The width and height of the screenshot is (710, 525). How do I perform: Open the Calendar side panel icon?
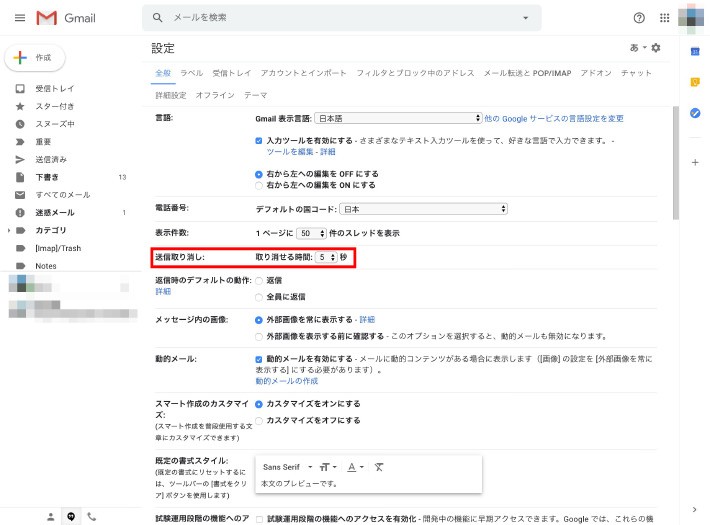(x=695, y=52)
